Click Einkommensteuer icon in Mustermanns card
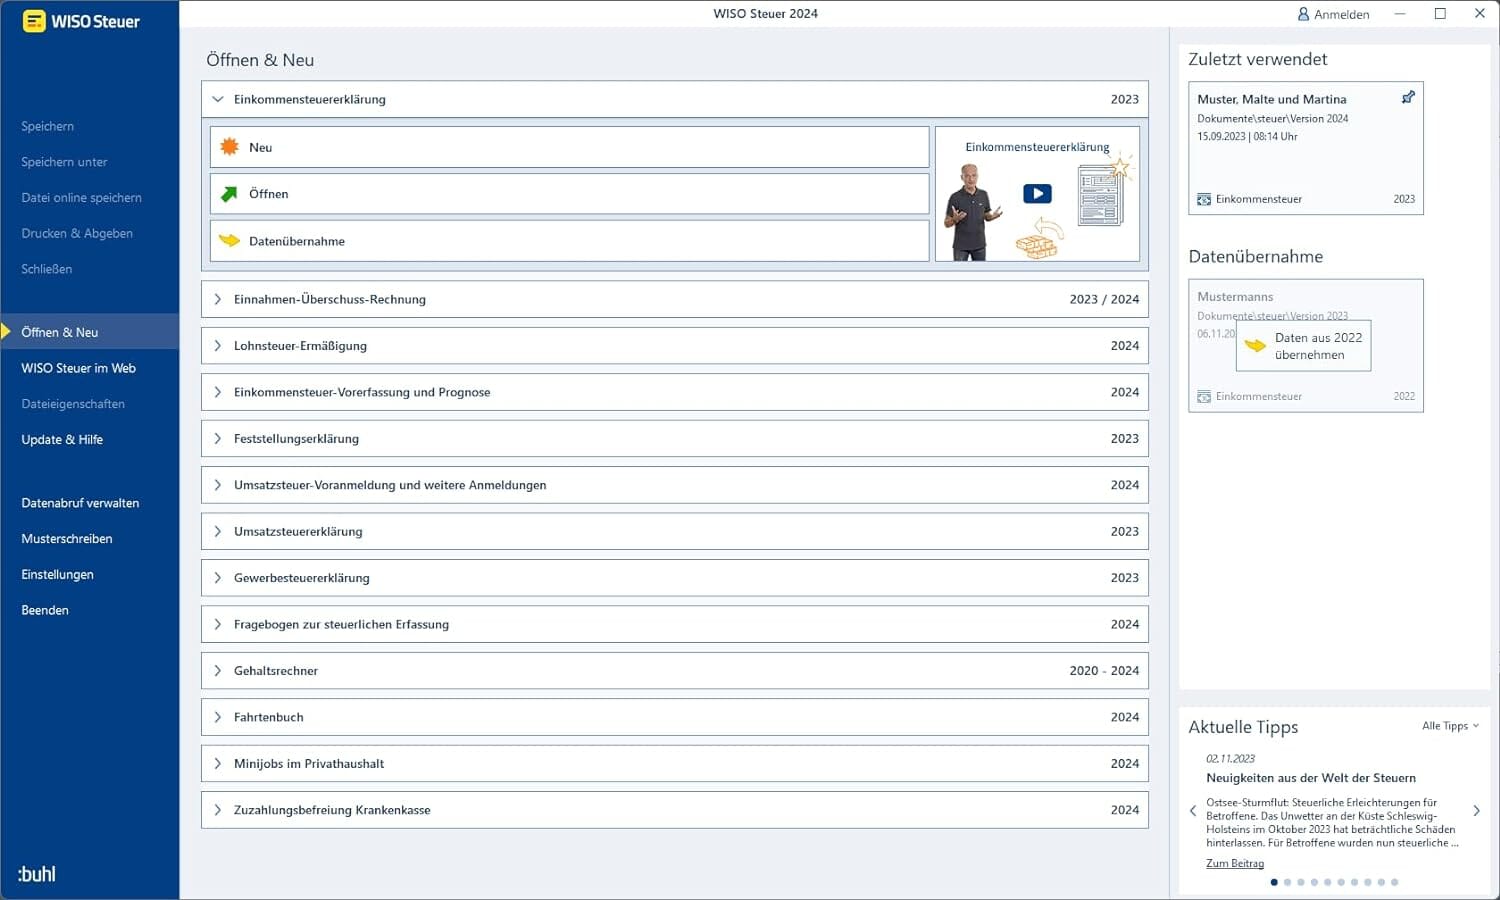Screen dimensions: 1500x900 pos(1204,397)
